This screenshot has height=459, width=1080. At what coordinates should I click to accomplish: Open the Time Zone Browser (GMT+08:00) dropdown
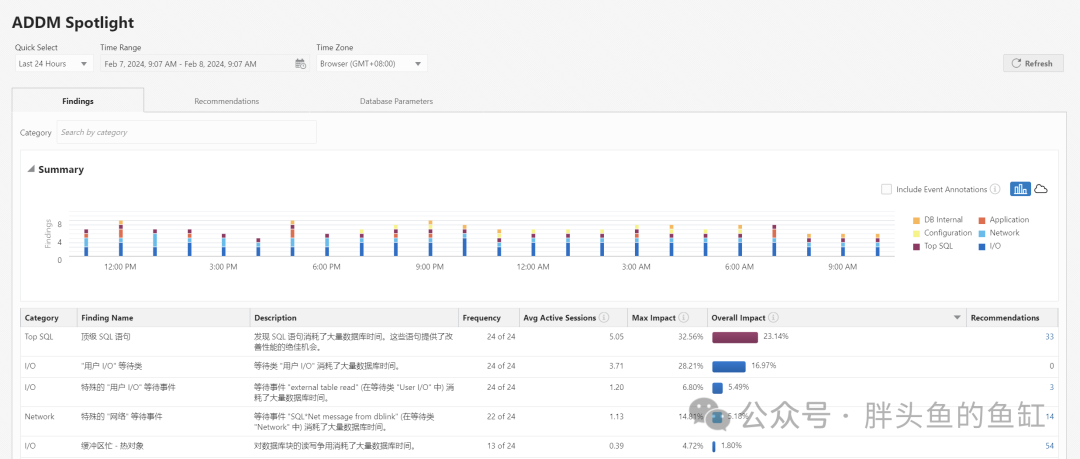coord(372,64)
